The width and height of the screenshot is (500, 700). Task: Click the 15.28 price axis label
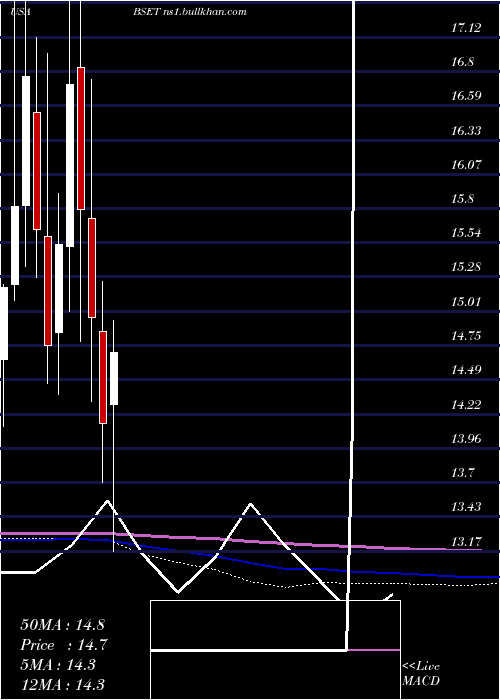coord(466,267)
